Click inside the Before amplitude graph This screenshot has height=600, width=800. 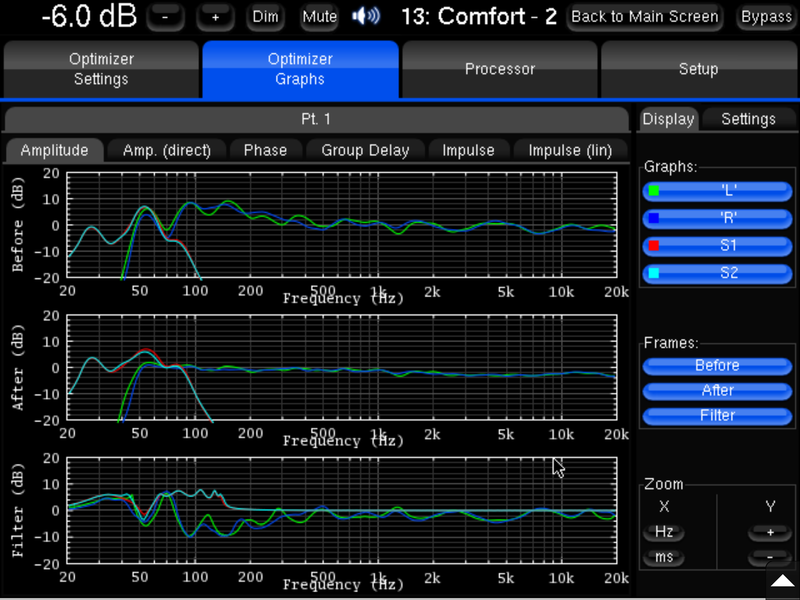pyautogui.click(x=342, y=225)
